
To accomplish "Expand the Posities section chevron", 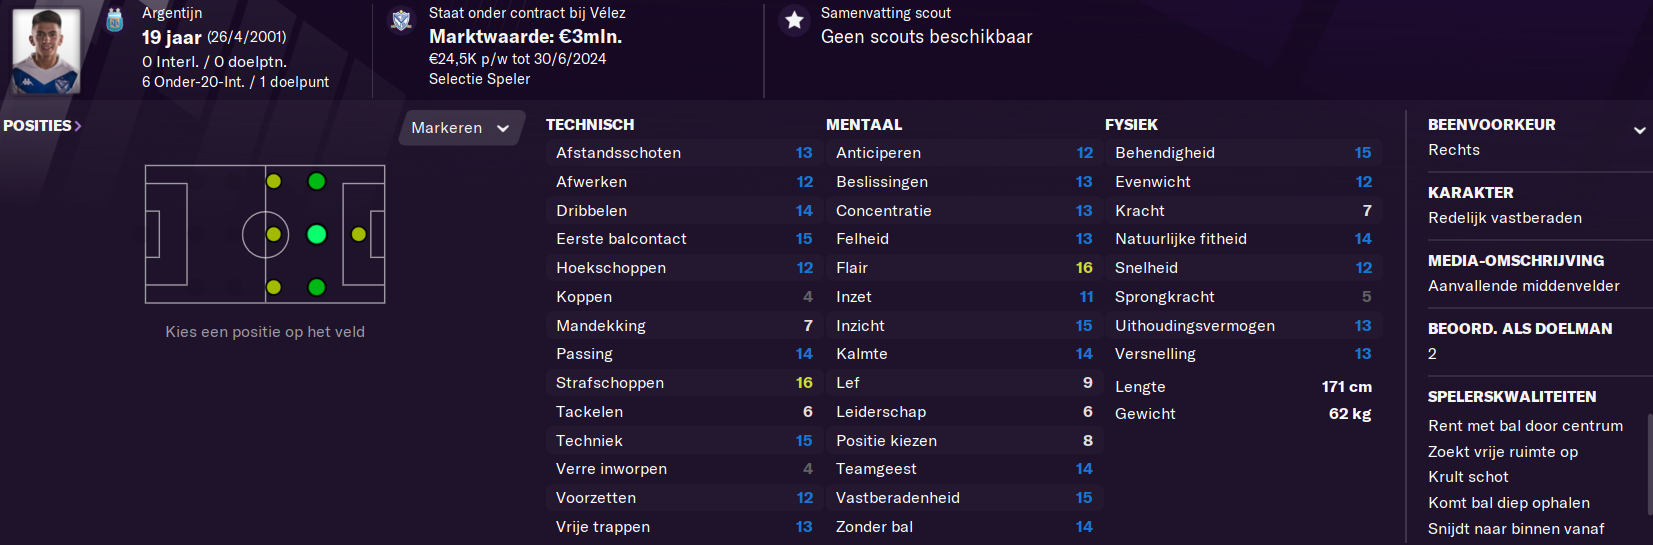I will (x=78, y=126).
